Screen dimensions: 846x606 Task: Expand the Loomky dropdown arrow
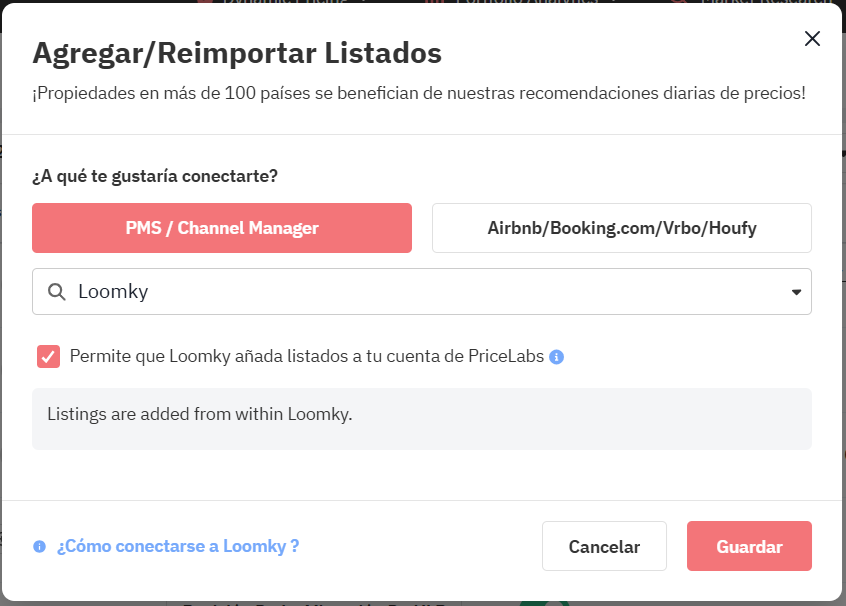pos(796,292)
